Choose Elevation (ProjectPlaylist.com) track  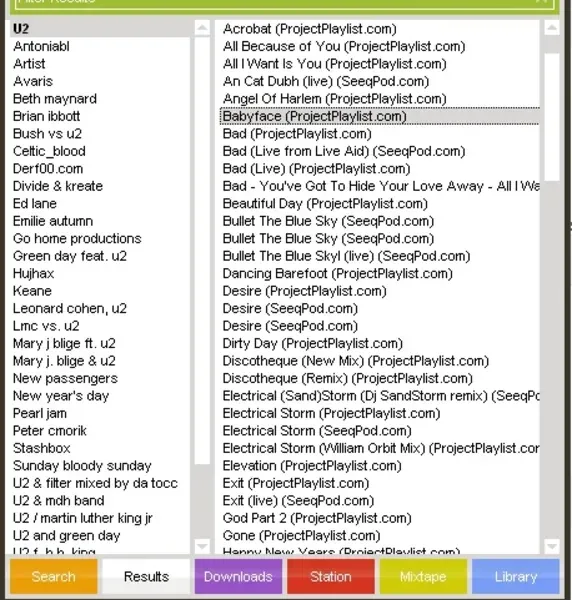coord(312,466)
